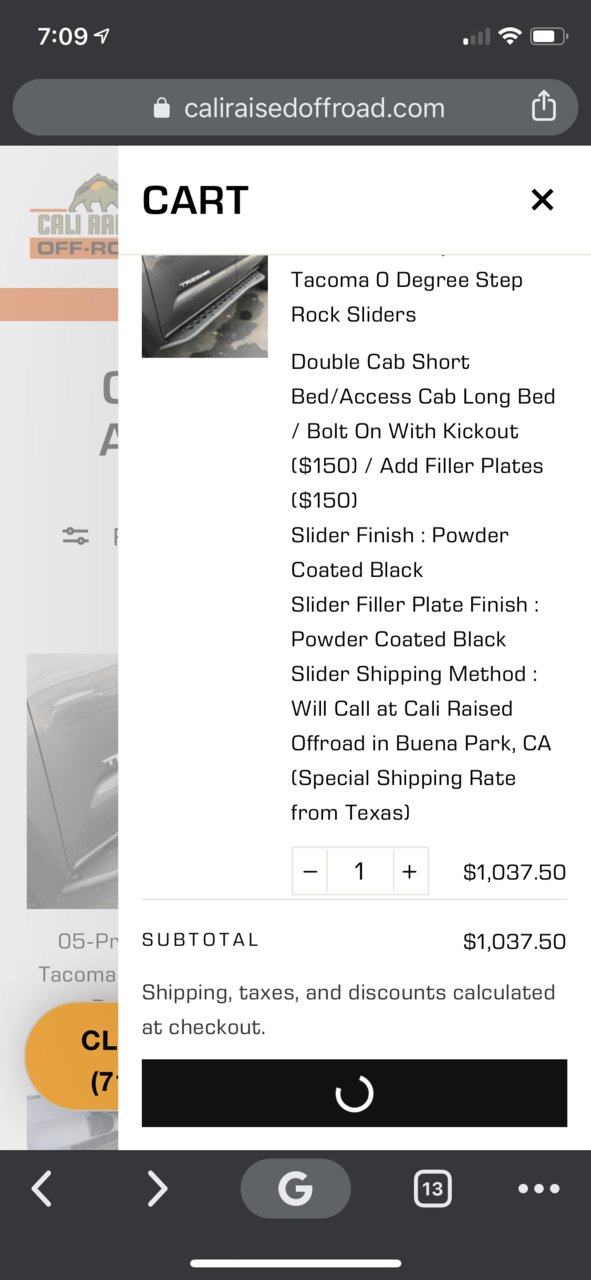Increase item quantity with plus button
Viewport: 591px width, 1280px height.
[409, 872]
